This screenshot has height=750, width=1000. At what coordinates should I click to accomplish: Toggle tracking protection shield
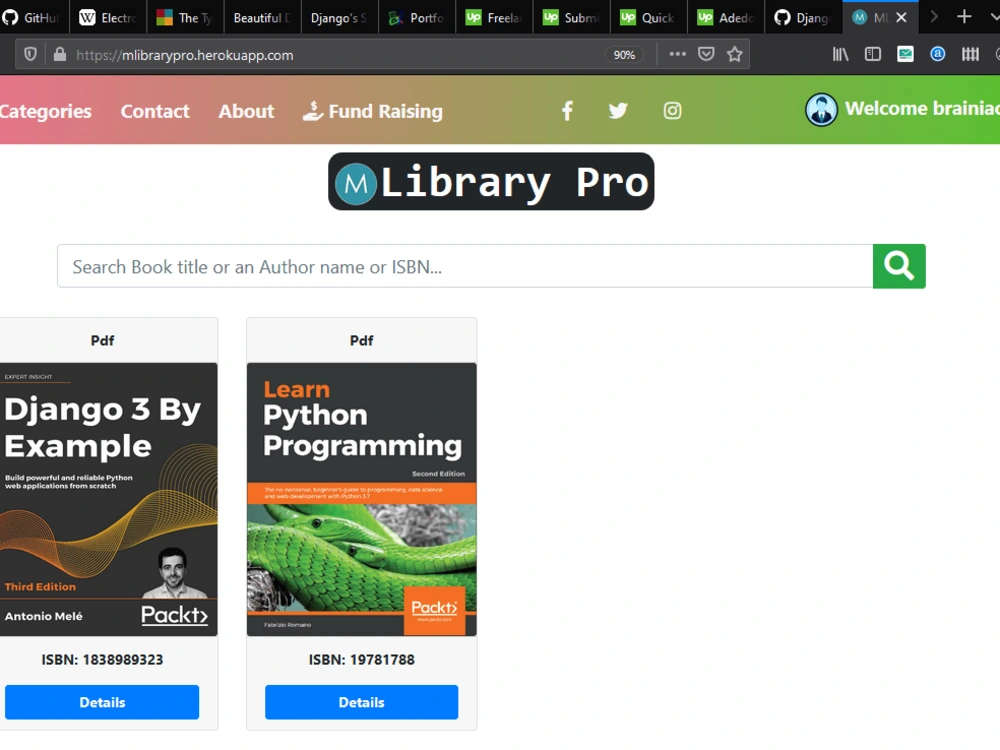[x=30, y=54]
